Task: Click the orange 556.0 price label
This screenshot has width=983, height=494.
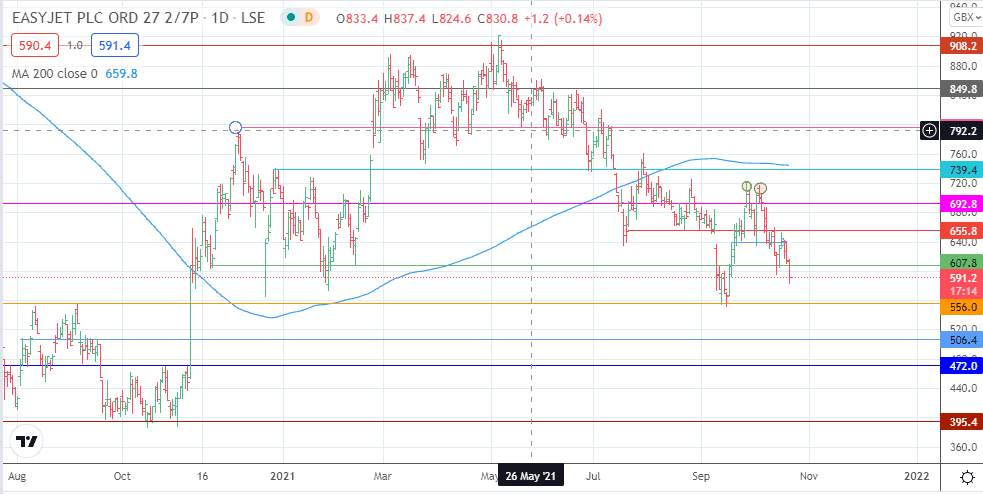Action: click(962, 307)
